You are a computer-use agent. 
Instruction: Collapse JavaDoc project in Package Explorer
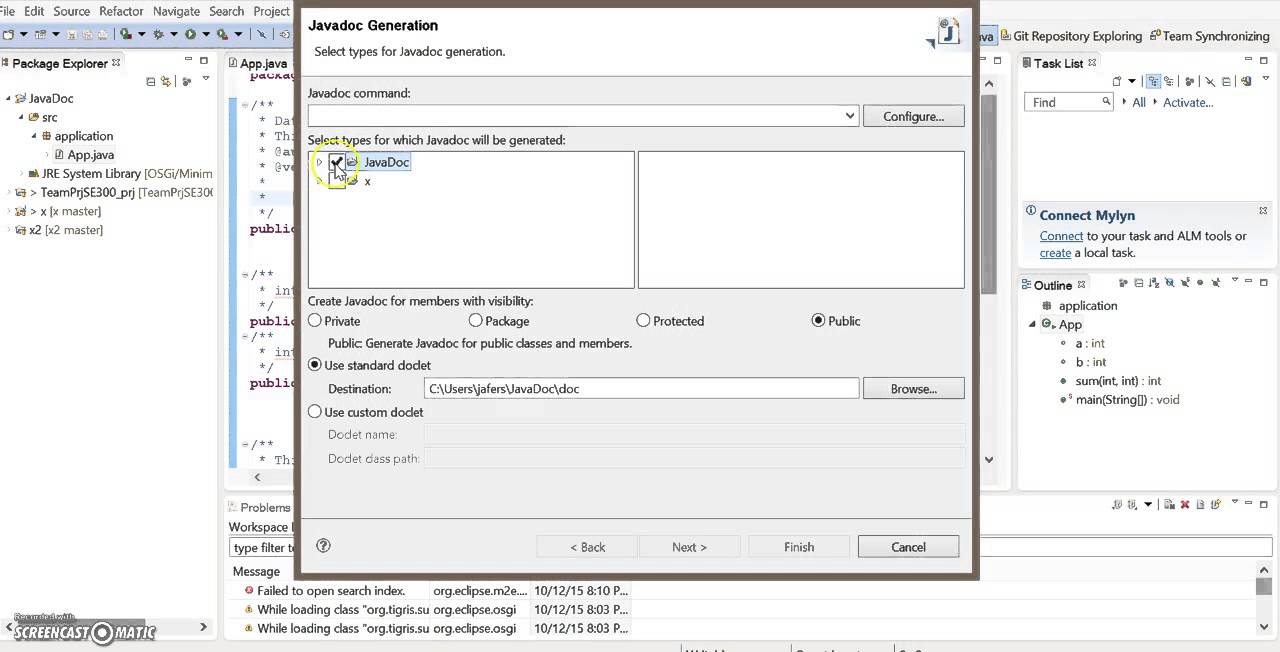pyautogui.click(x=9, y=98)
